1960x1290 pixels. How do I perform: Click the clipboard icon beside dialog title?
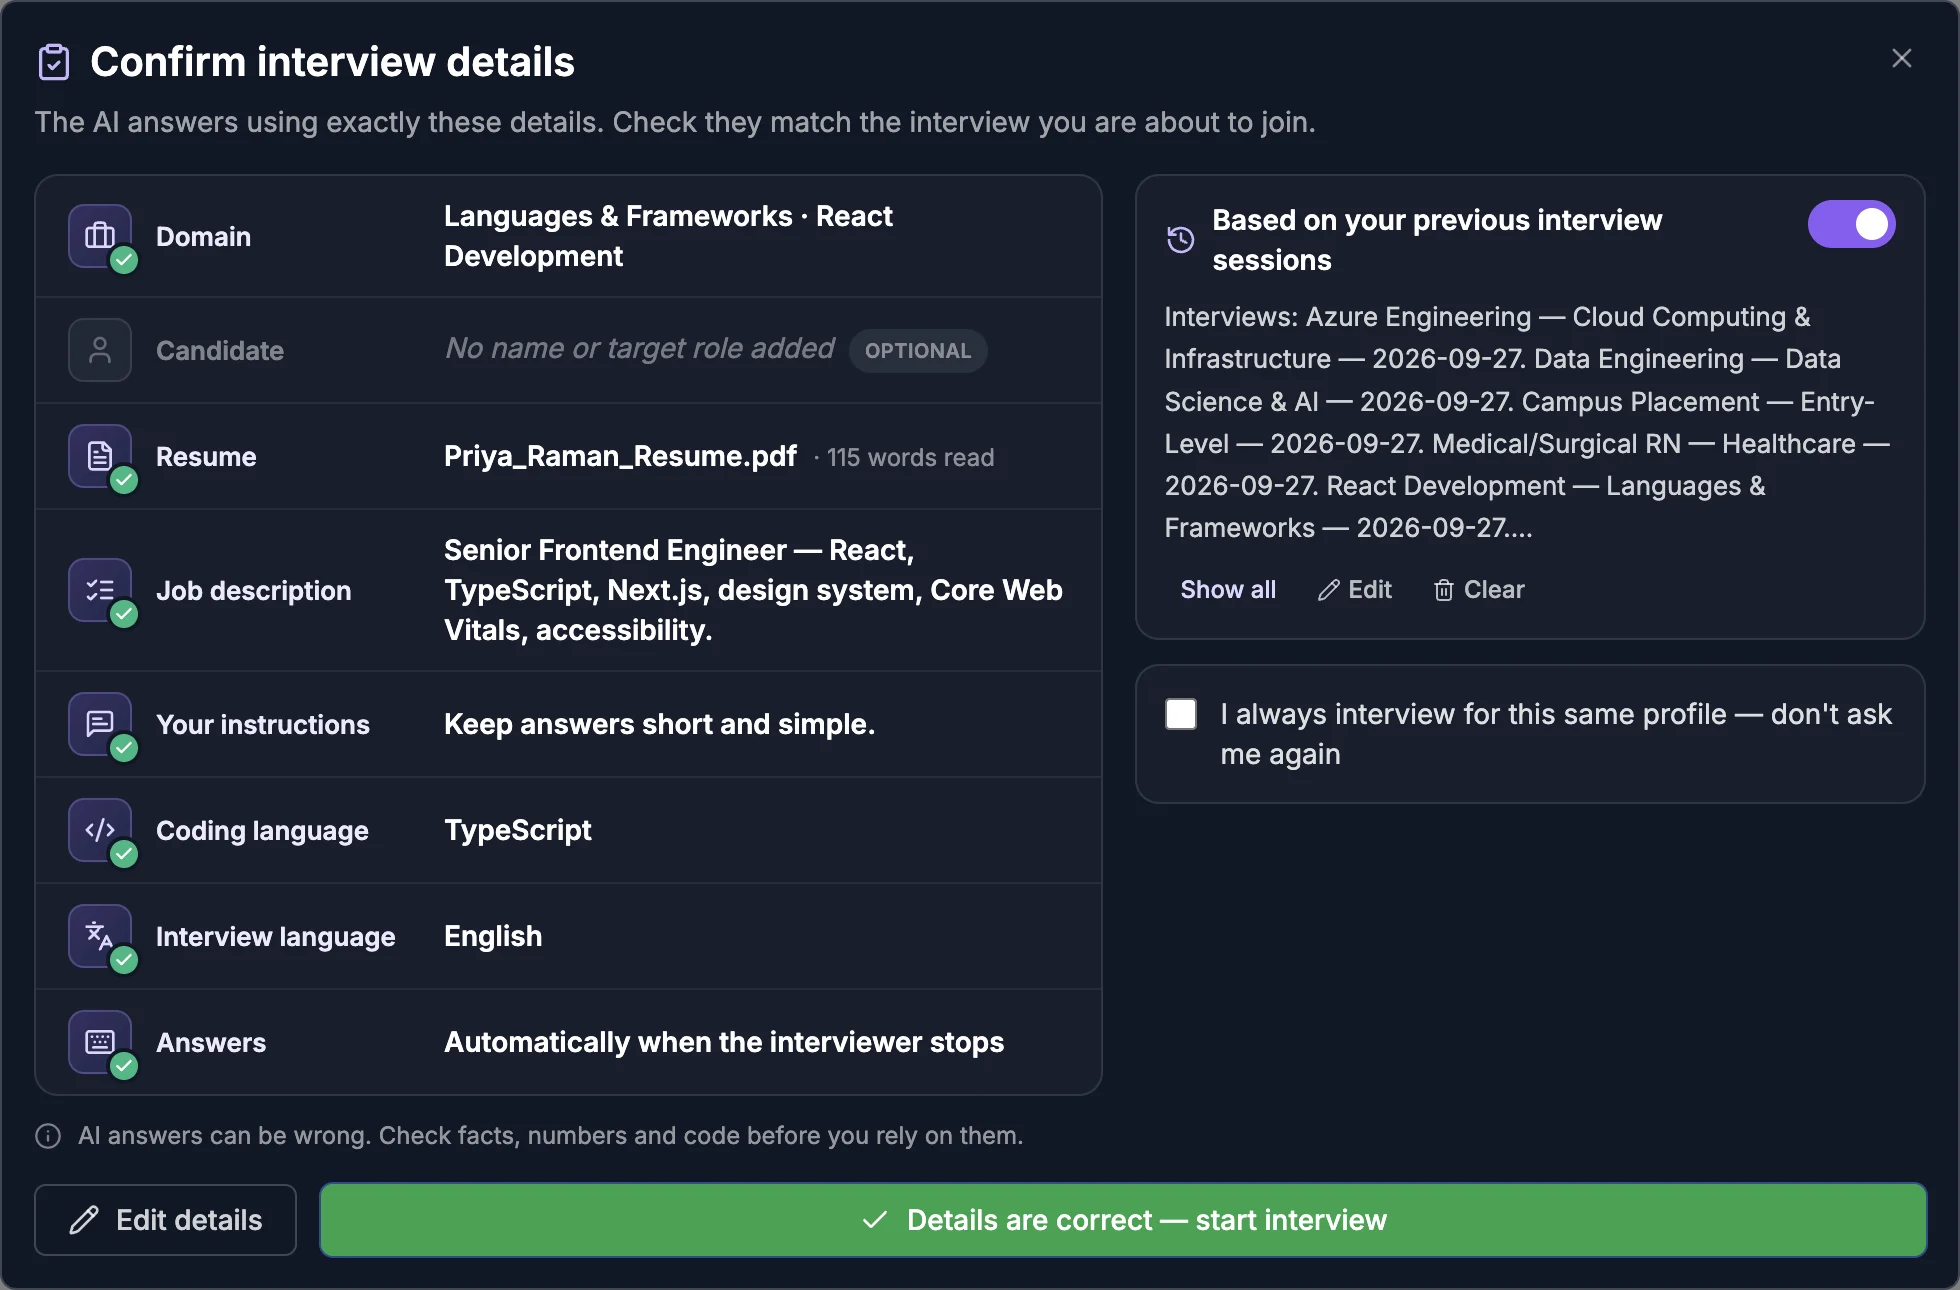(54, 62)
